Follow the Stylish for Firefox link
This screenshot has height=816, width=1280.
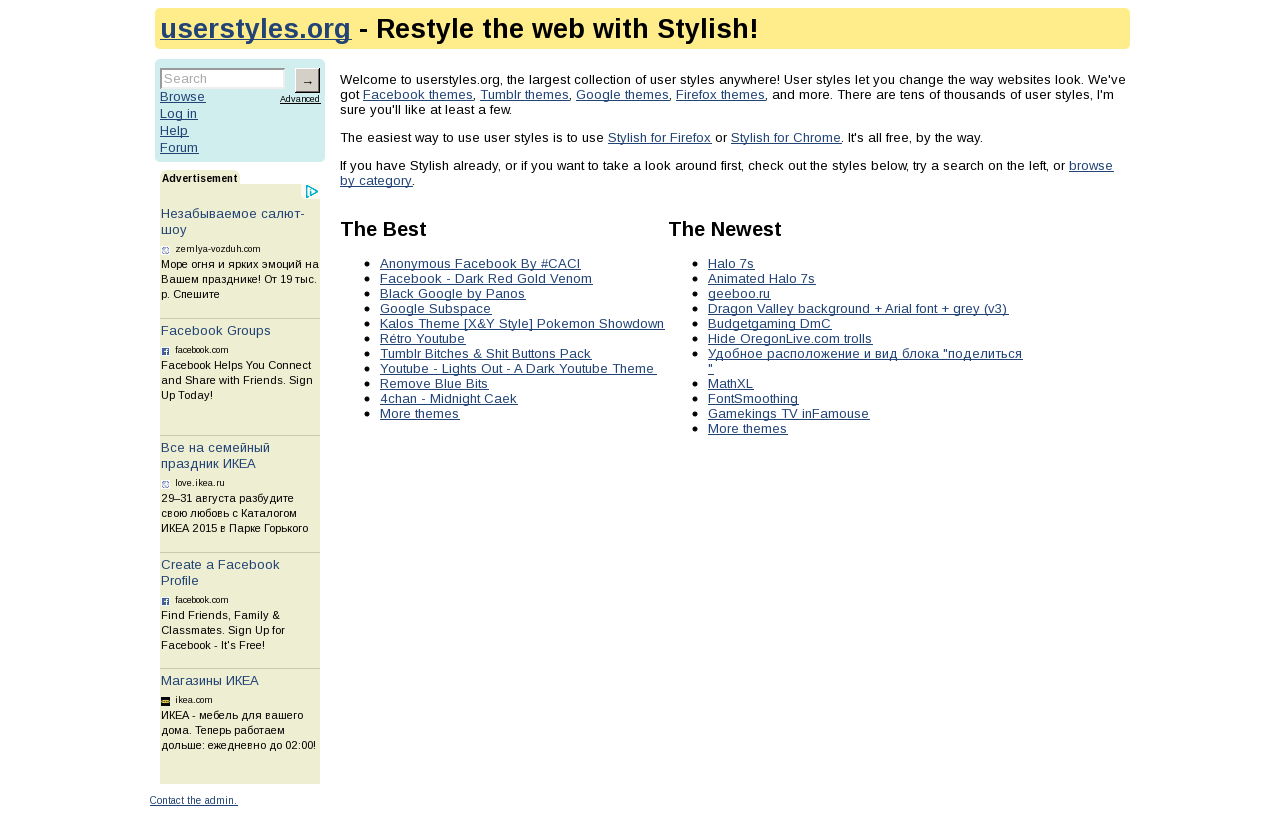(659, 138)
